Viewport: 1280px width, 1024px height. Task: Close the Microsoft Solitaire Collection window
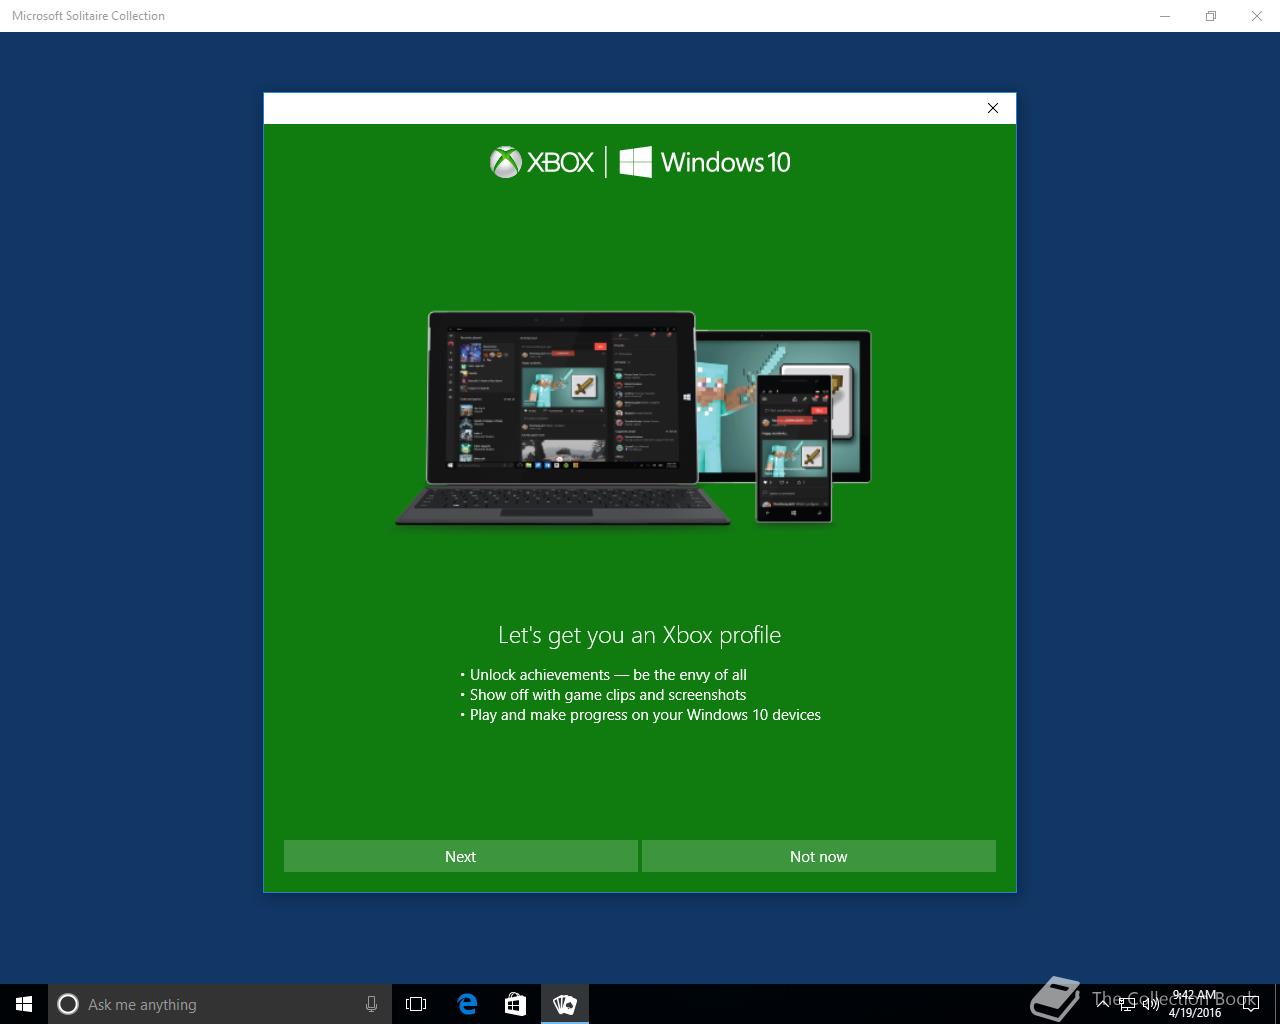(x=1257, y=16)
